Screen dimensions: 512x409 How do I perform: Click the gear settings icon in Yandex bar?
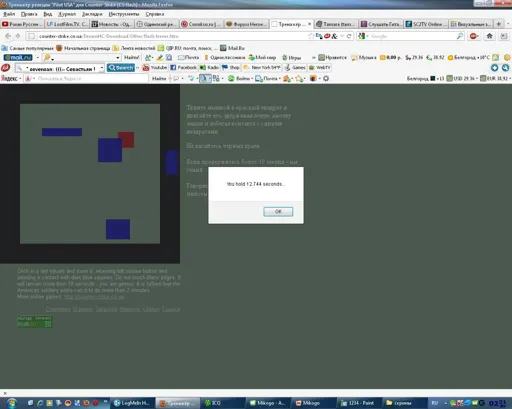pos(326,78)
